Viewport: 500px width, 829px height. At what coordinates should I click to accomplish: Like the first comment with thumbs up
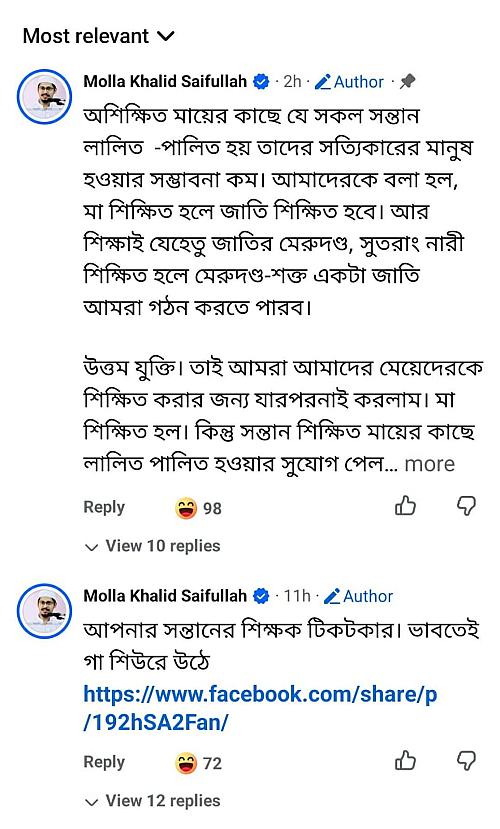tap(405, 506)
